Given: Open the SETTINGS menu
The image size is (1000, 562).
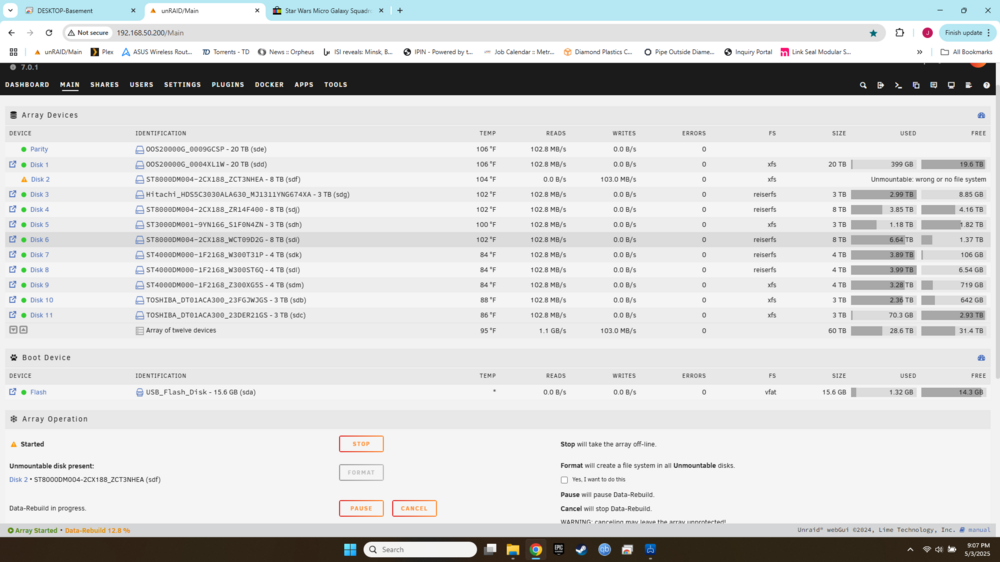Looking at the screenshot, I should 182,85.
